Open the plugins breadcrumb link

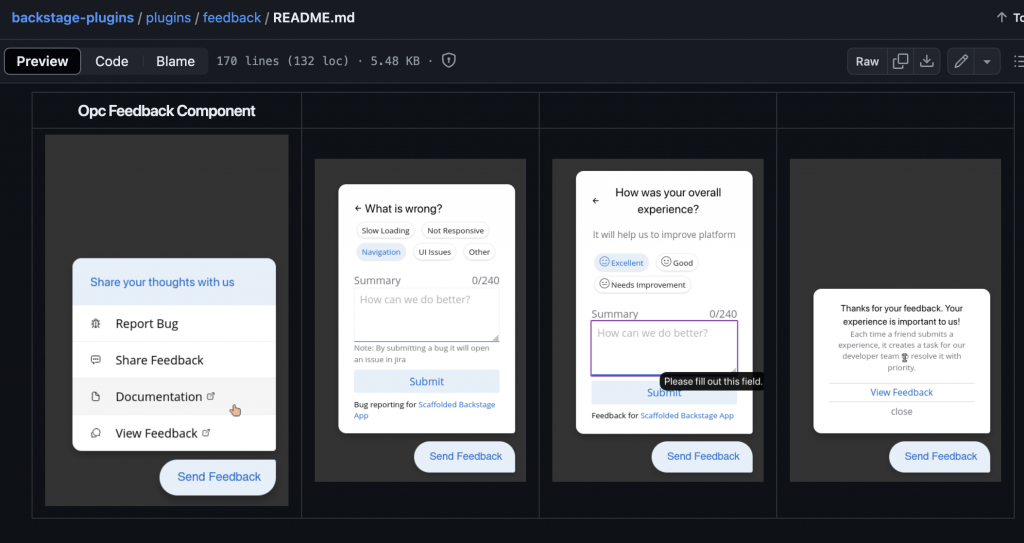point(168,18)
